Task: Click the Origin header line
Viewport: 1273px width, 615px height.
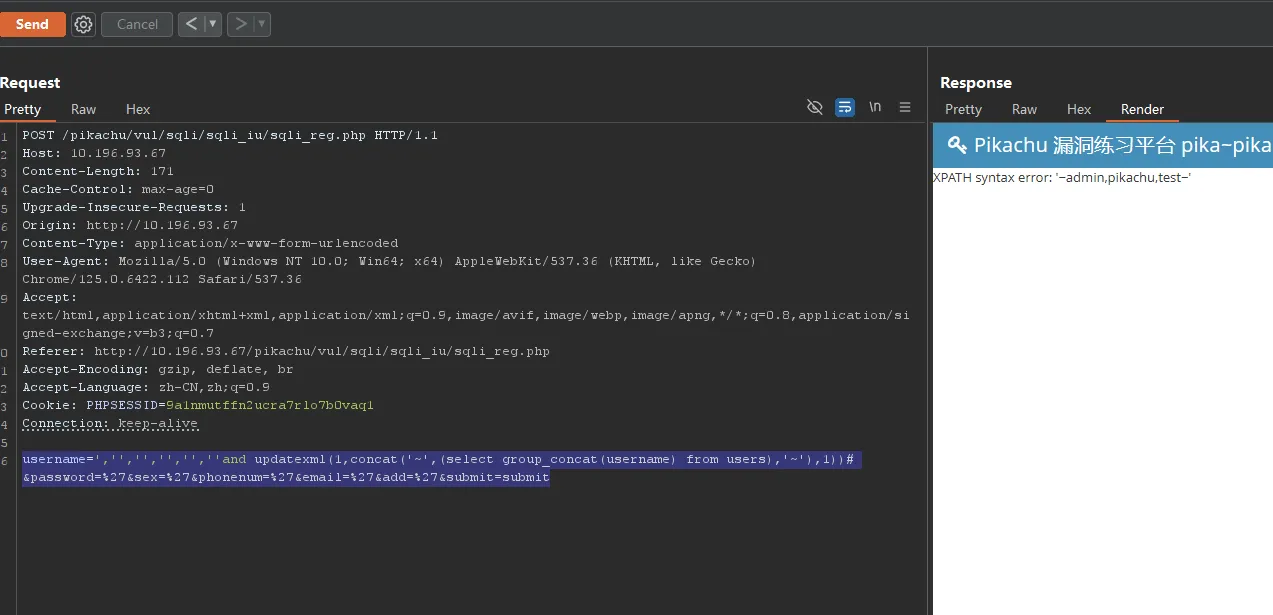Action: (130, 225)
